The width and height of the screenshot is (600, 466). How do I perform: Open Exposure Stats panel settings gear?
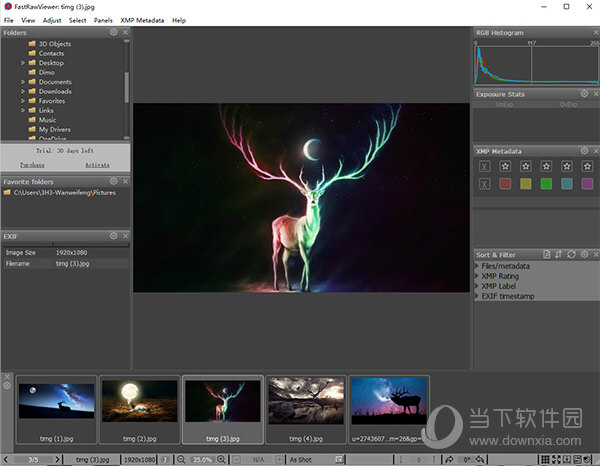584,93
